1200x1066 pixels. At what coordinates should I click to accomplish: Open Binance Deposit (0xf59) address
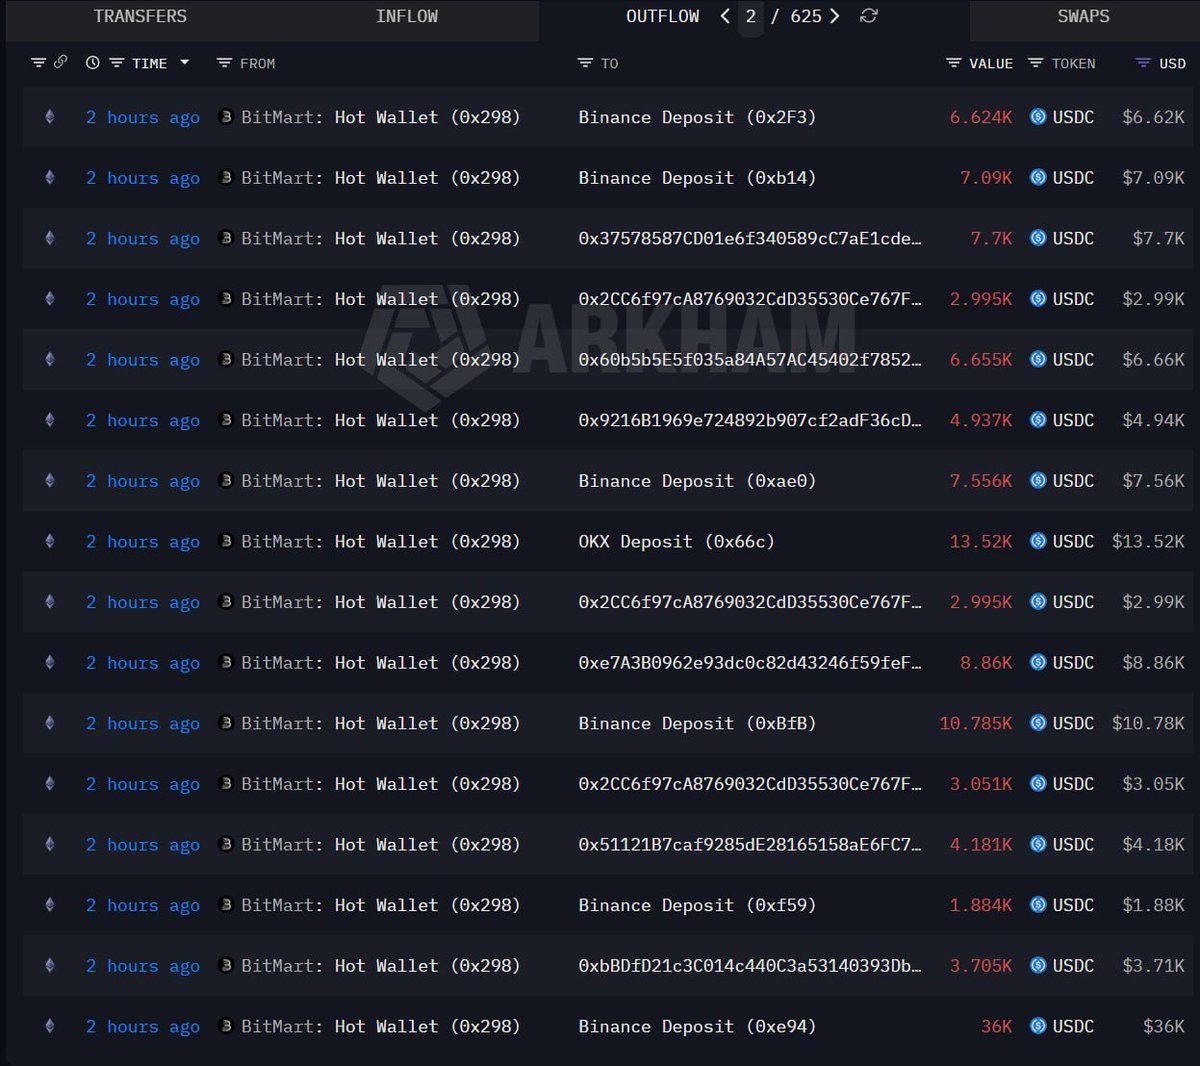697,905
